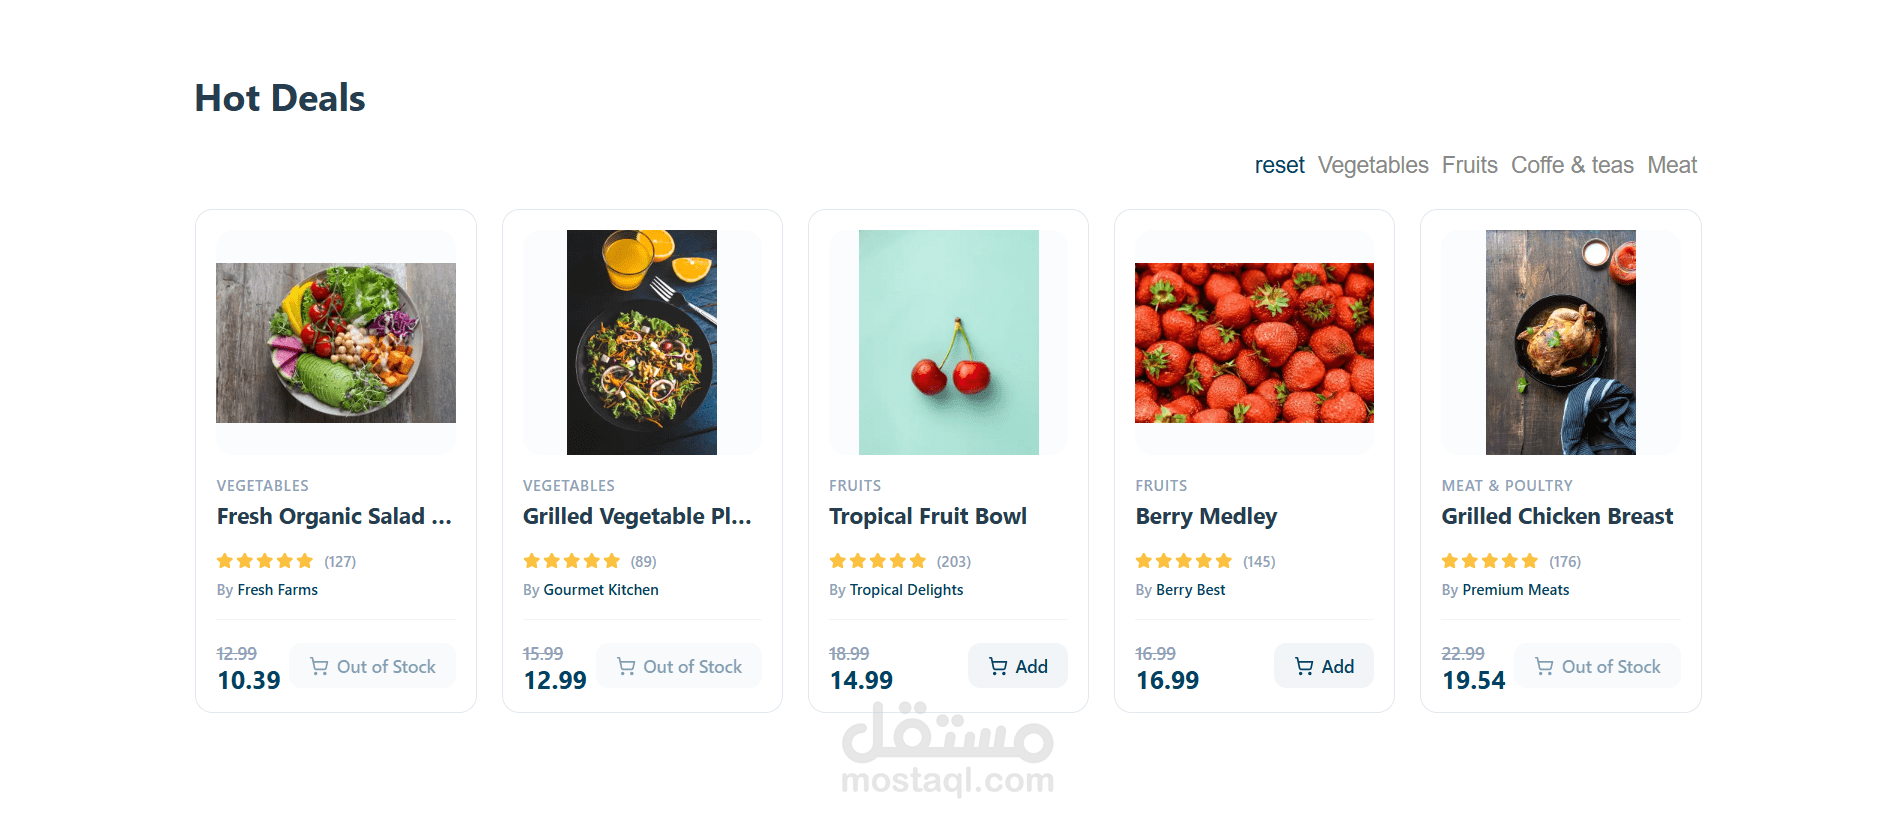
Task: Click the cart icon on Tropical Fruit Bowl's Add button
Action: pos(998,666)
